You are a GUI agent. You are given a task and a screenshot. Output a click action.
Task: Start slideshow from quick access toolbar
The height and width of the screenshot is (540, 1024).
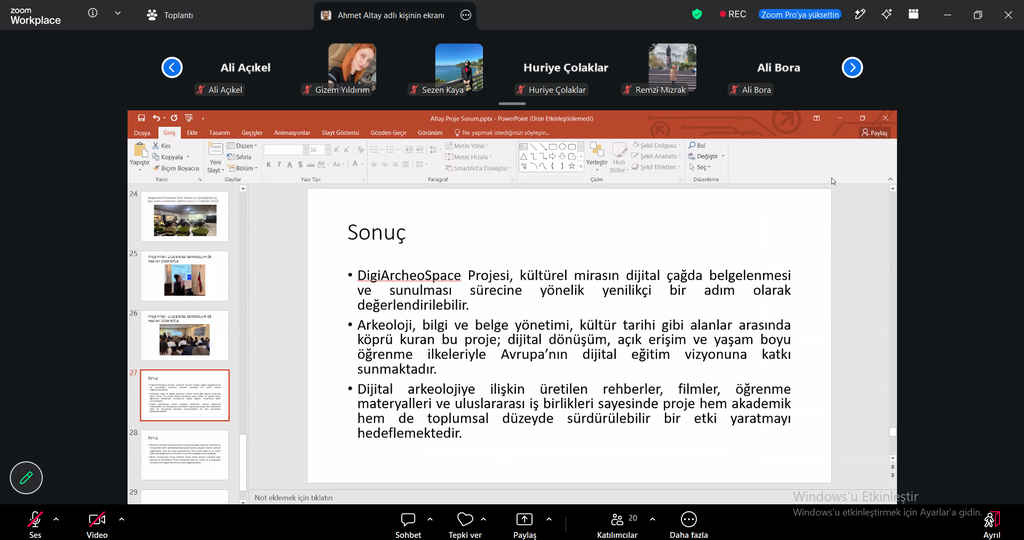click(189, 118)
